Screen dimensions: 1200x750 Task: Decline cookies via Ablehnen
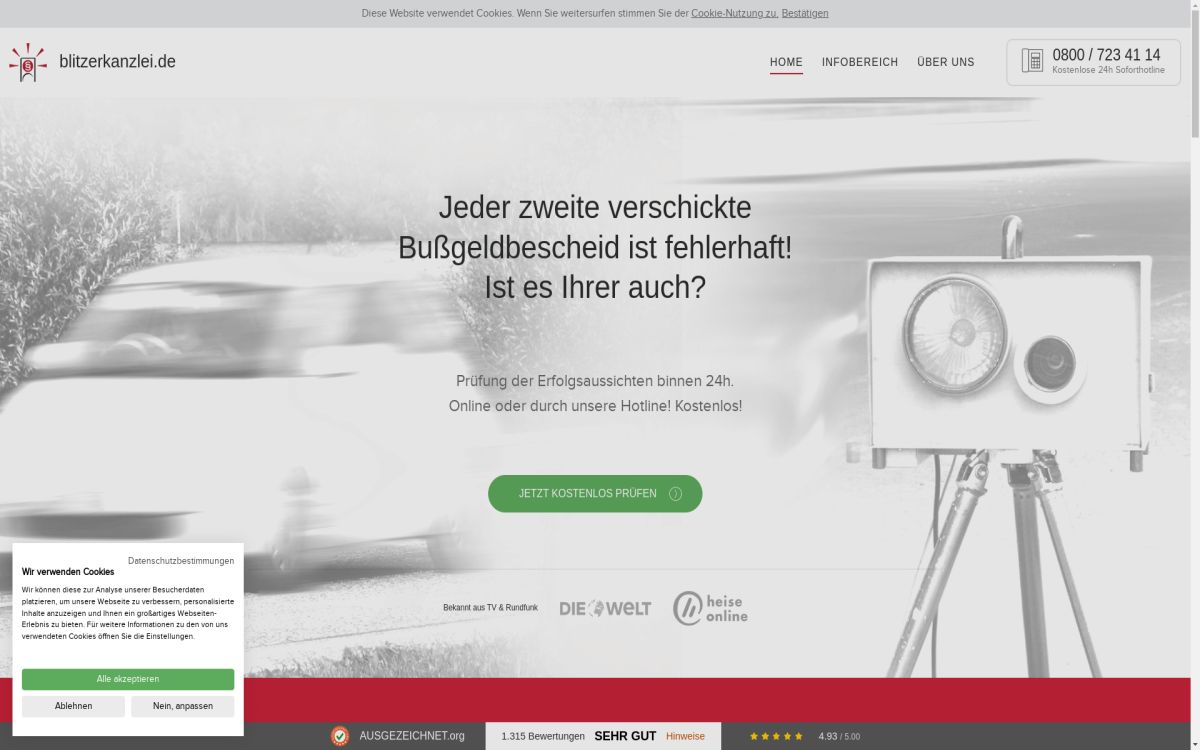[74, 705]
